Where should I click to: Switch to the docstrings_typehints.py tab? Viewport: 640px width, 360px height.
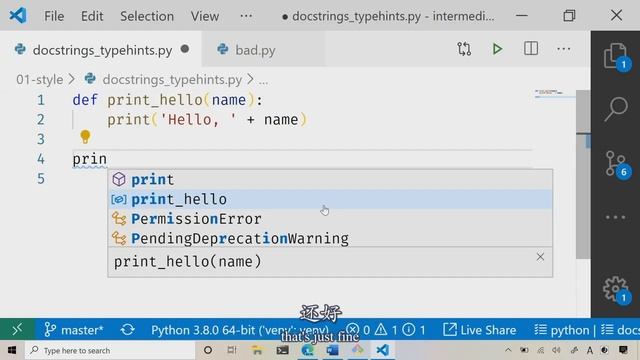pyautogui.click(x=101, y=50)
